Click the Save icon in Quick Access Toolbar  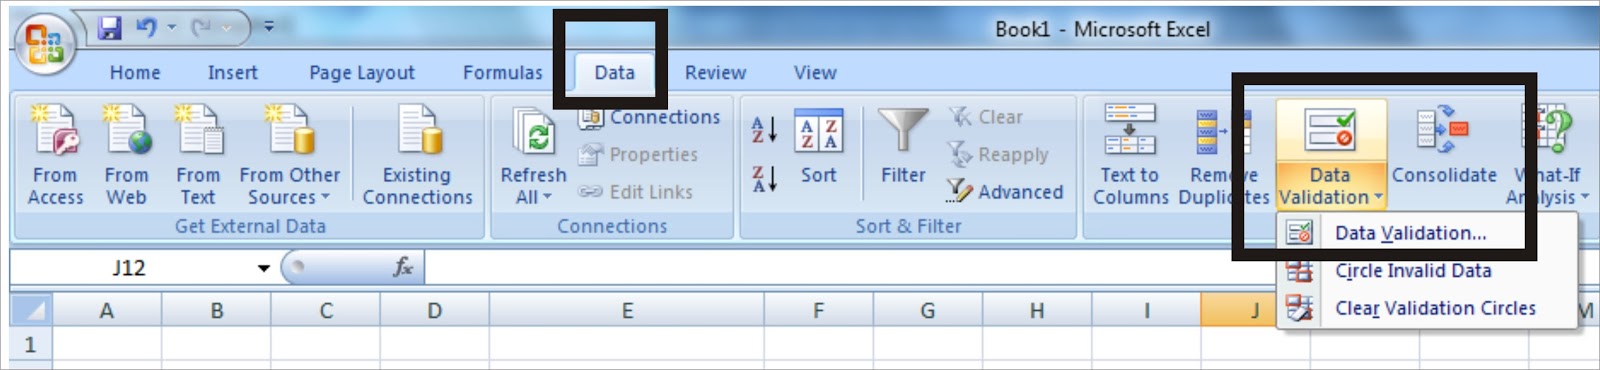(109, 28)
